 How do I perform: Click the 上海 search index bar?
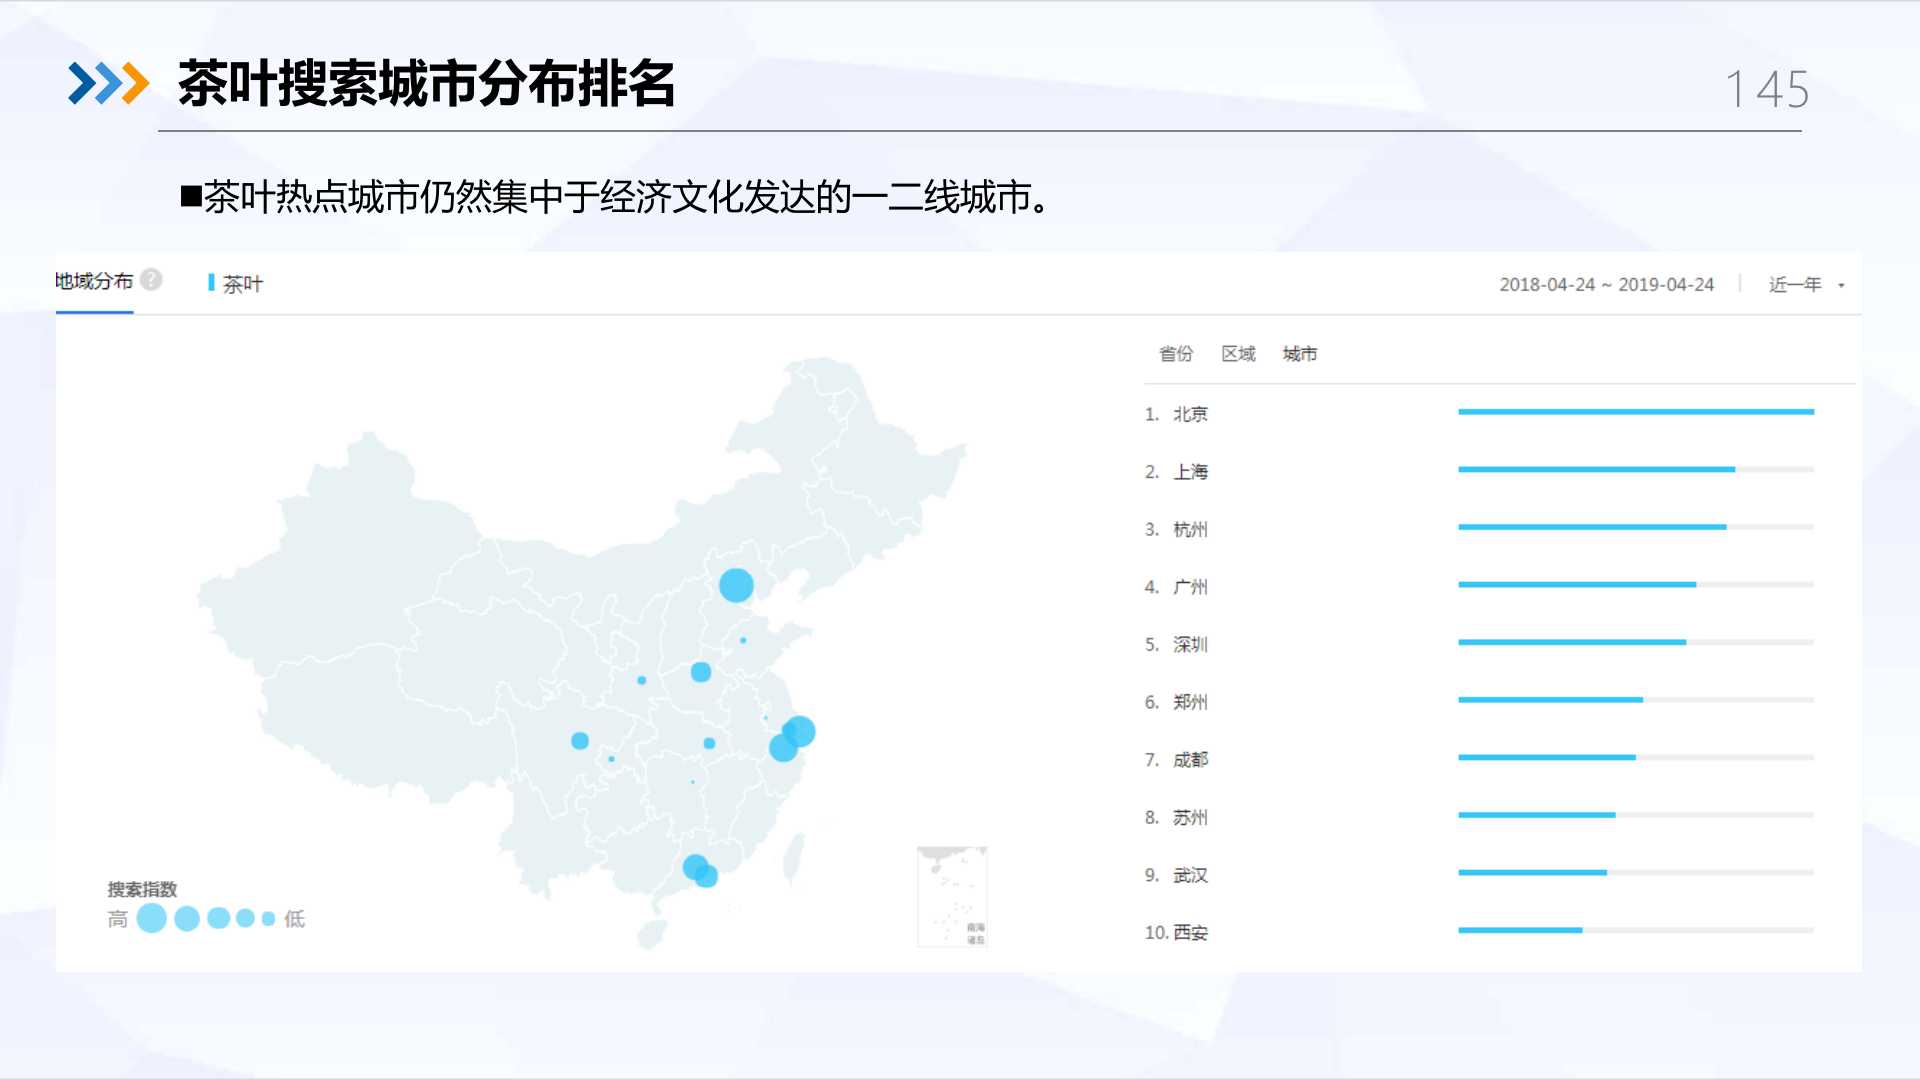(1635, 469)
